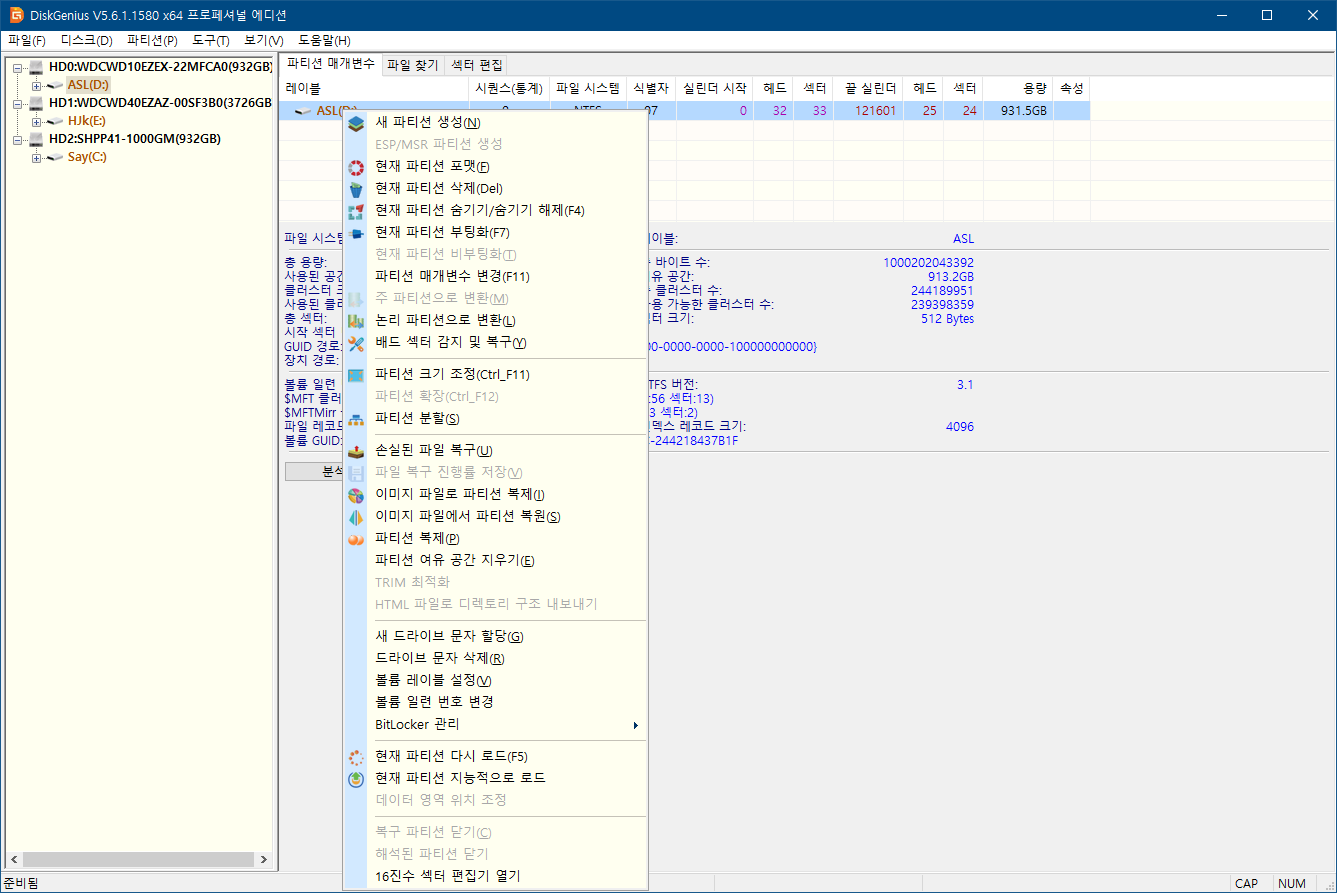Click the 새 파티션 생성 layers icon
The width and height of the screenshot is (1337, 893).
pyautogui.click(x=356, y=123)
